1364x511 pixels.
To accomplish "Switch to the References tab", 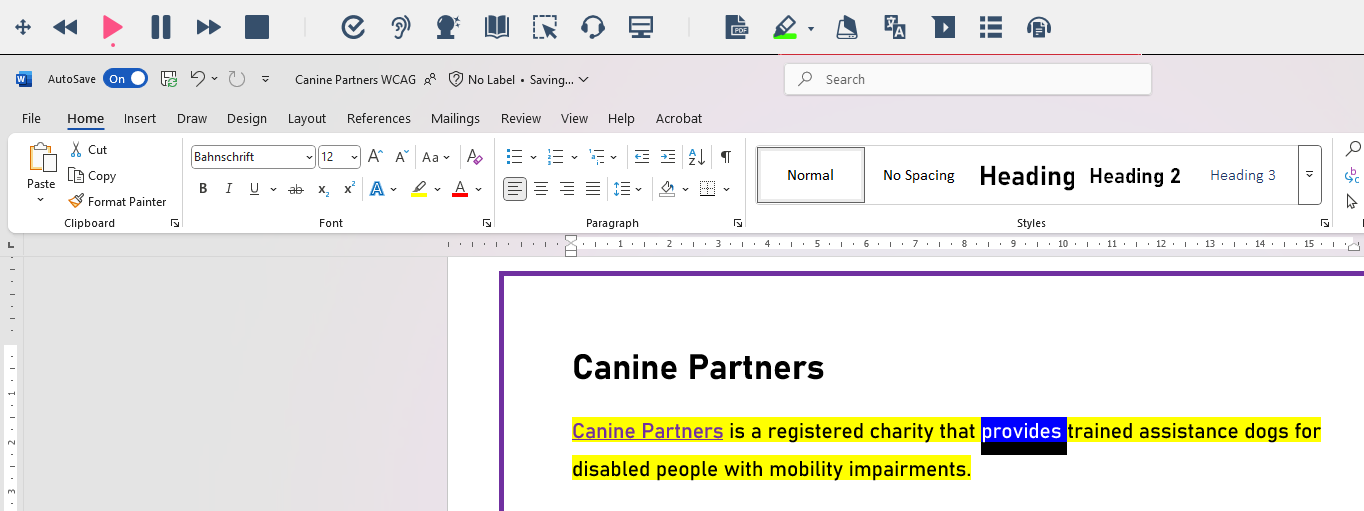I will (x=379, y=118).
